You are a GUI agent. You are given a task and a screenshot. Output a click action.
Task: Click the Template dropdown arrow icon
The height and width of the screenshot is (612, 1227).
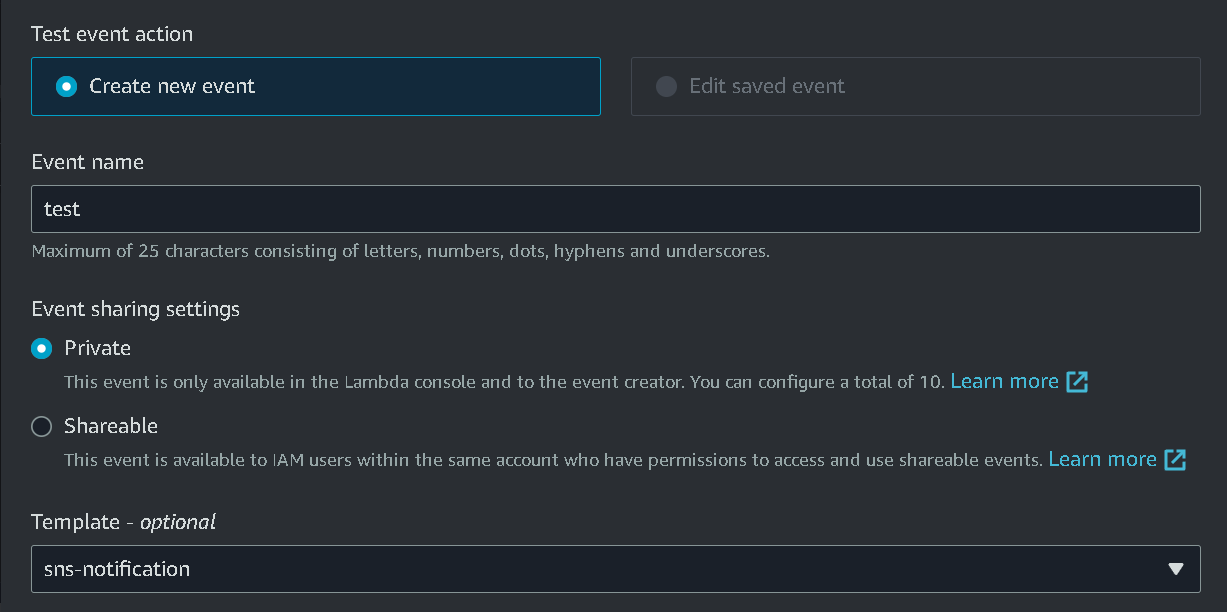(1176, 569)
